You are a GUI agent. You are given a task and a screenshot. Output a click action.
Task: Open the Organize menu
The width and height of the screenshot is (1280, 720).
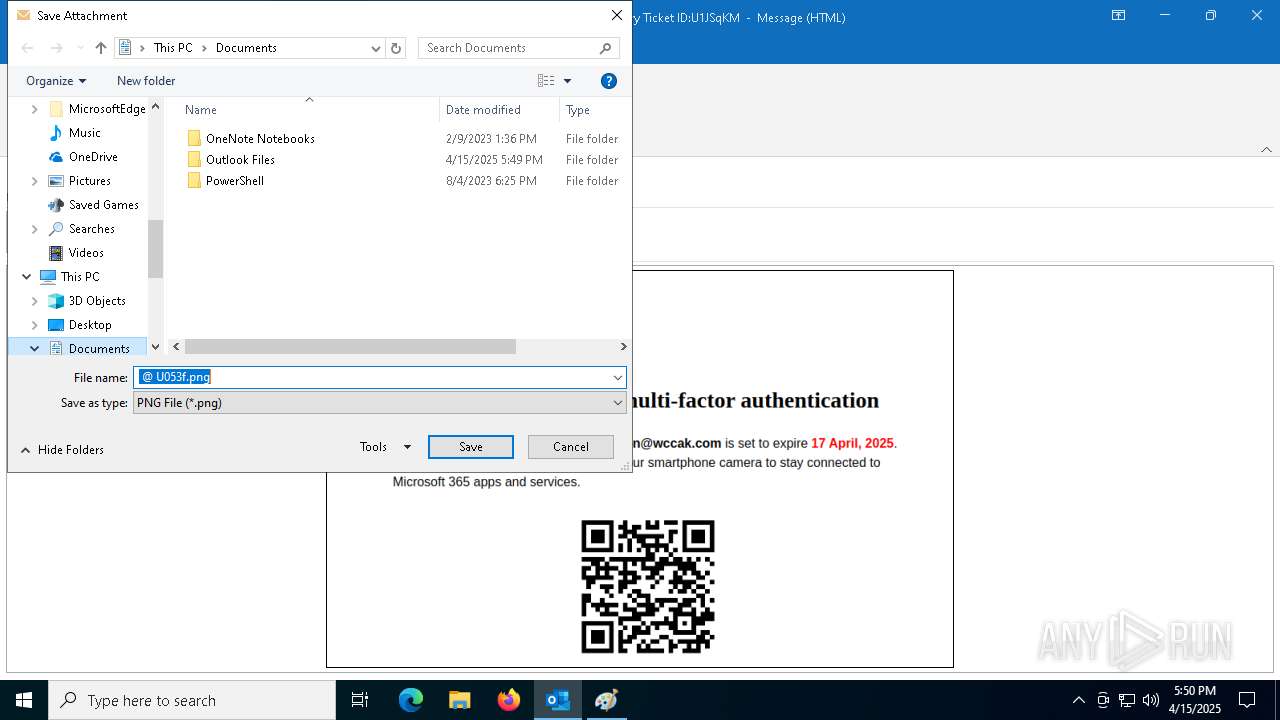[56, 81]
